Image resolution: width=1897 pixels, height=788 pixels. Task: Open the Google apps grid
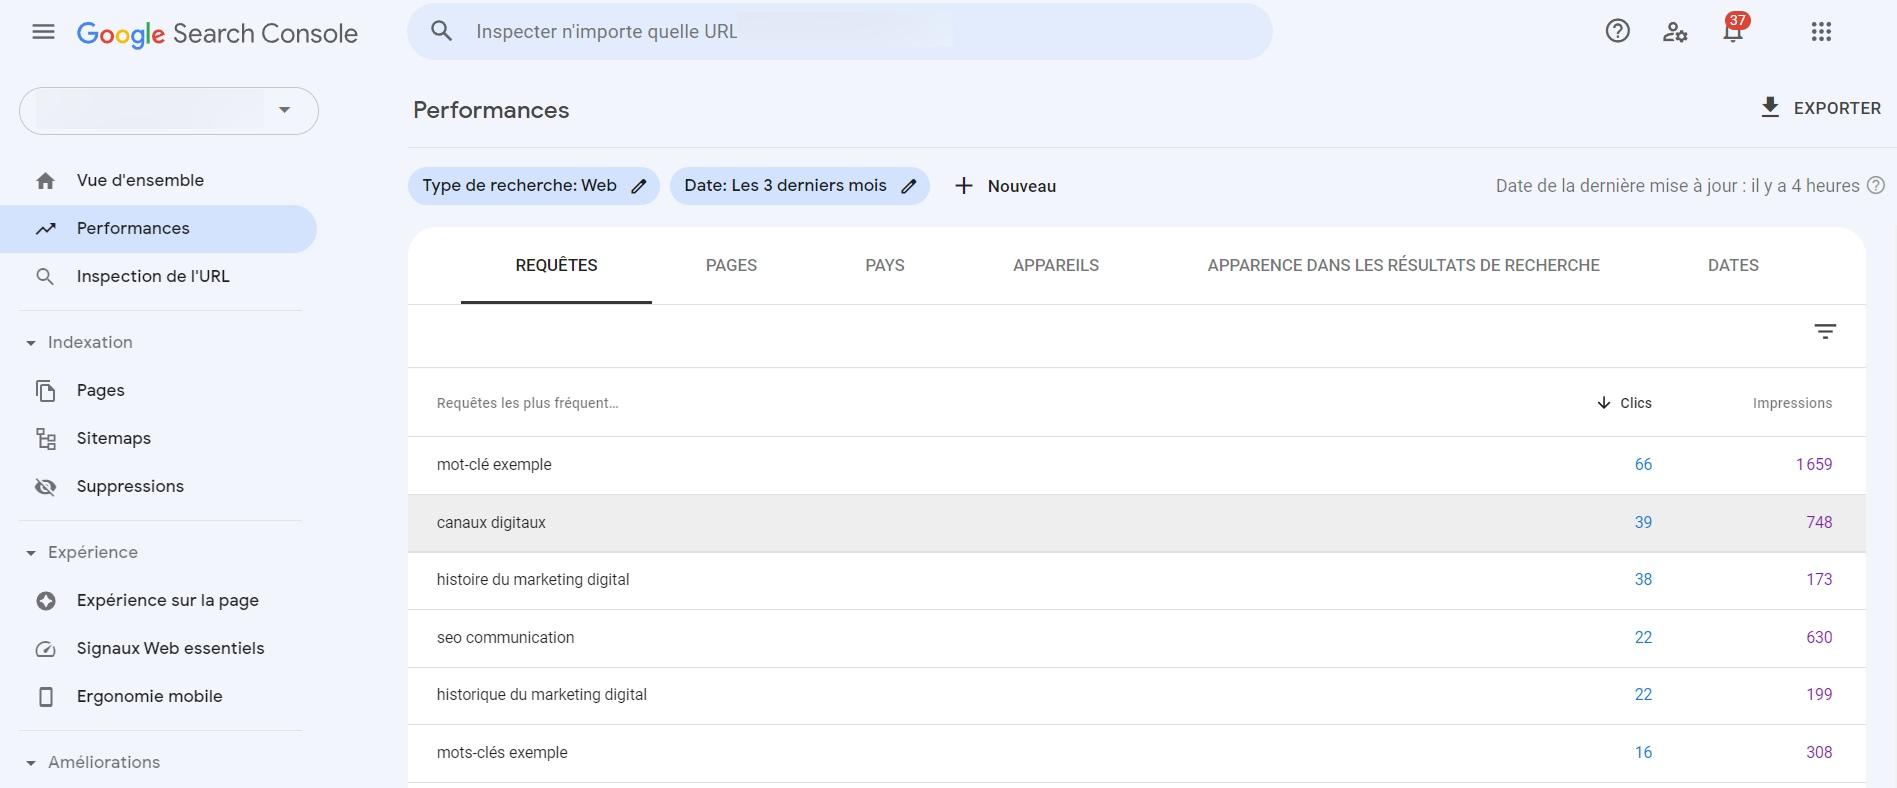[x=1821, y=32]
